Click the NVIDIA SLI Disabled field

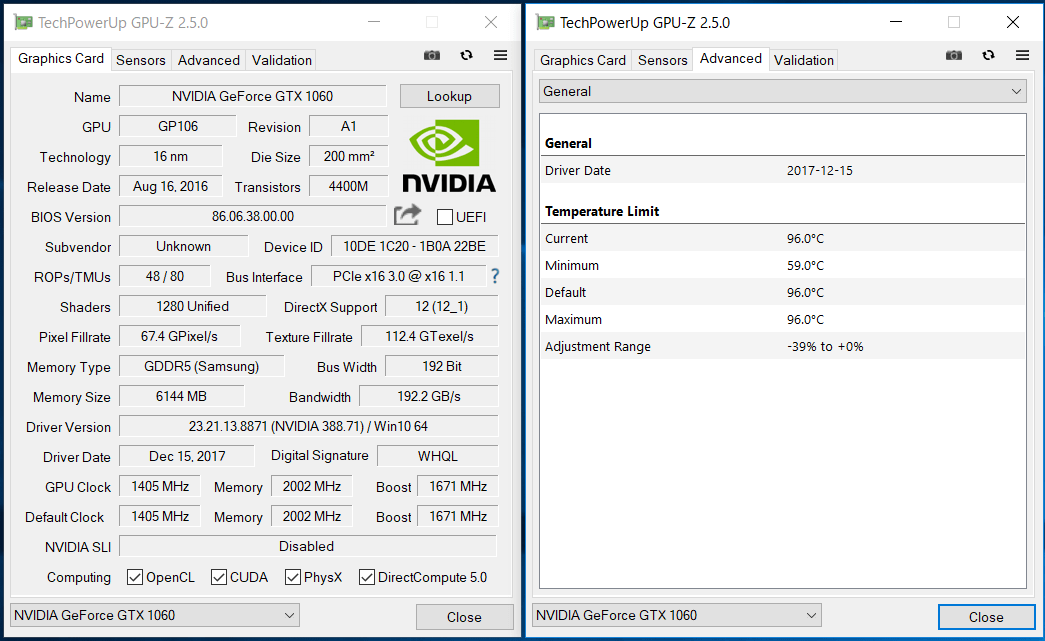coord(309,546)
